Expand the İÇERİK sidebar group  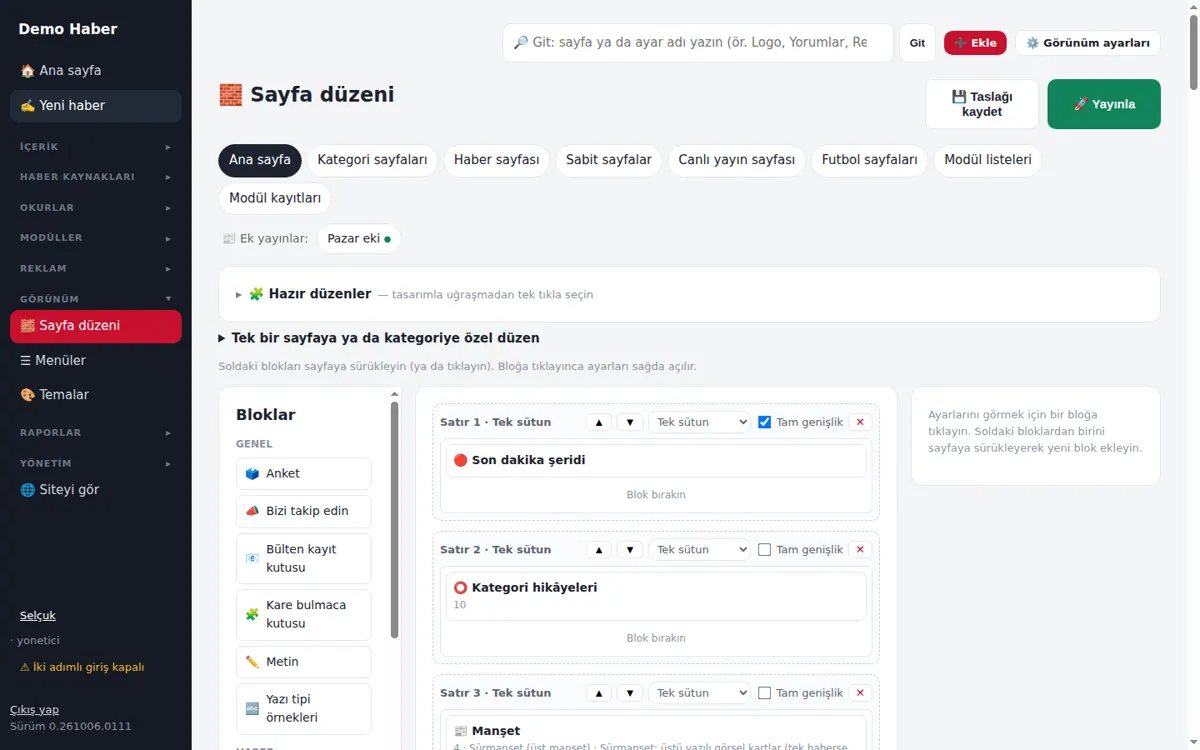point(96,147)
